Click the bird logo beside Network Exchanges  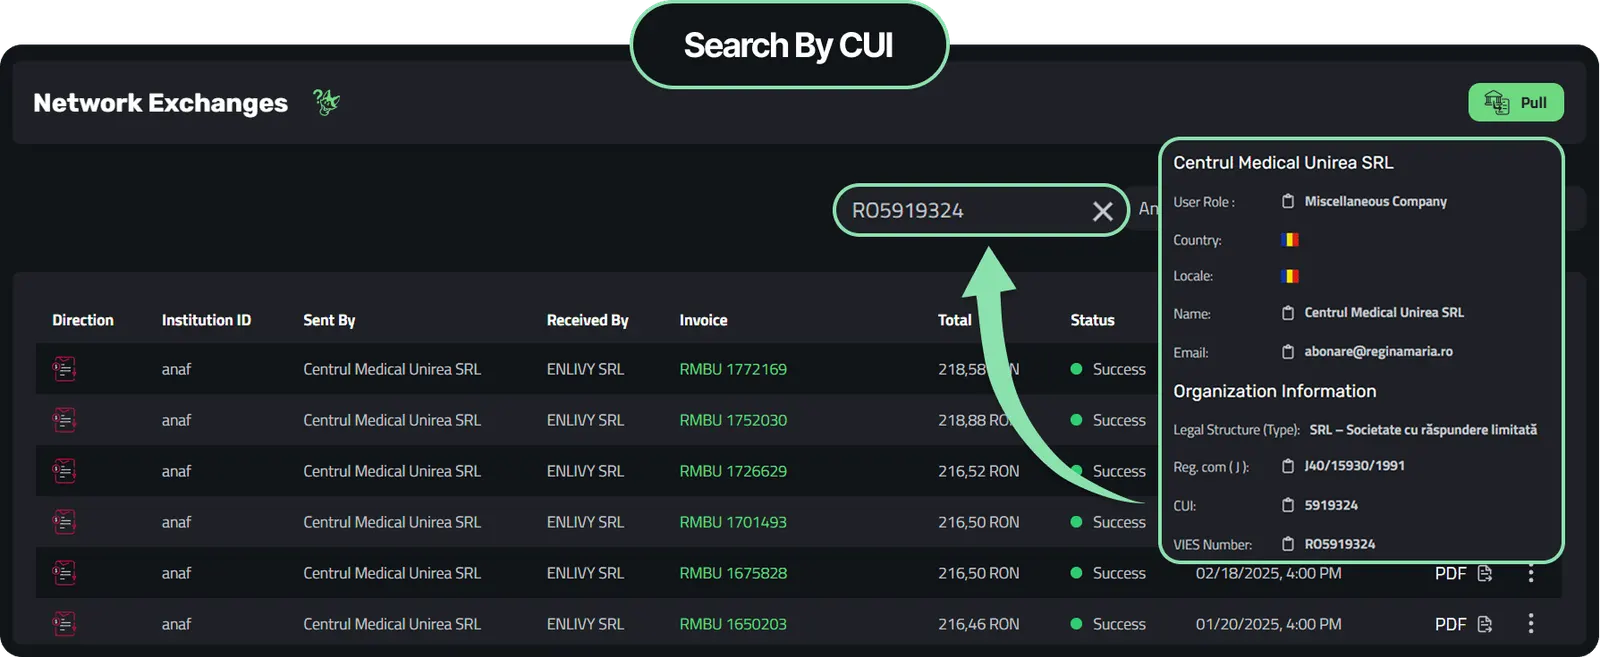click(326, 102)
